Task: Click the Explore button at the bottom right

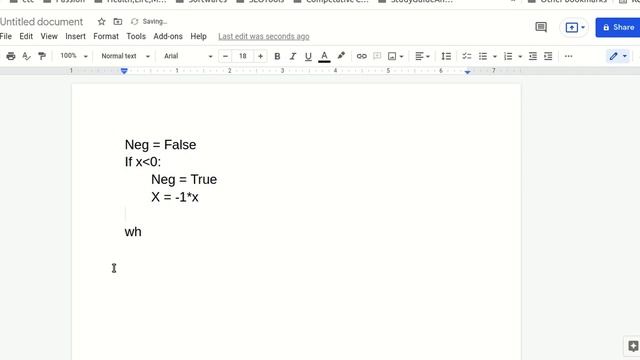Action: click(x=633, y=346)
